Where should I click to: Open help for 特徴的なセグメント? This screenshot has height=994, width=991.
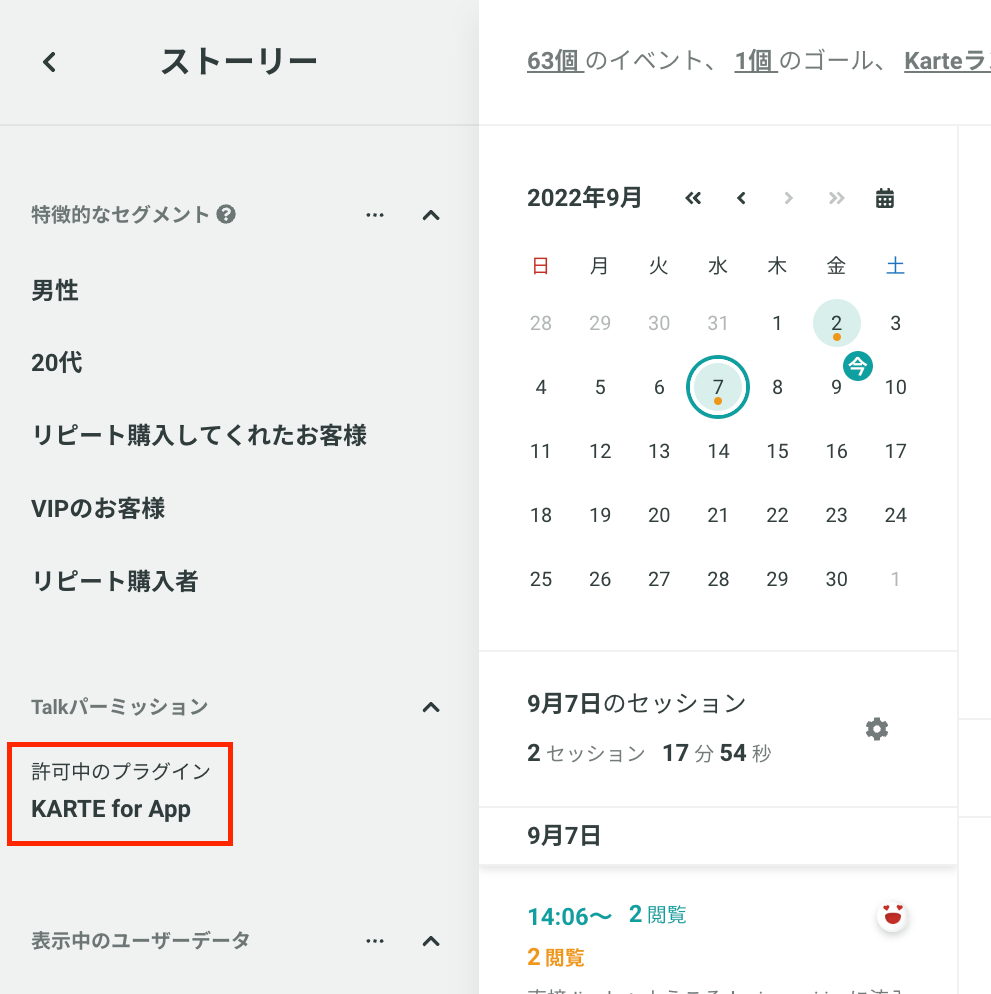tap(226, 214)
